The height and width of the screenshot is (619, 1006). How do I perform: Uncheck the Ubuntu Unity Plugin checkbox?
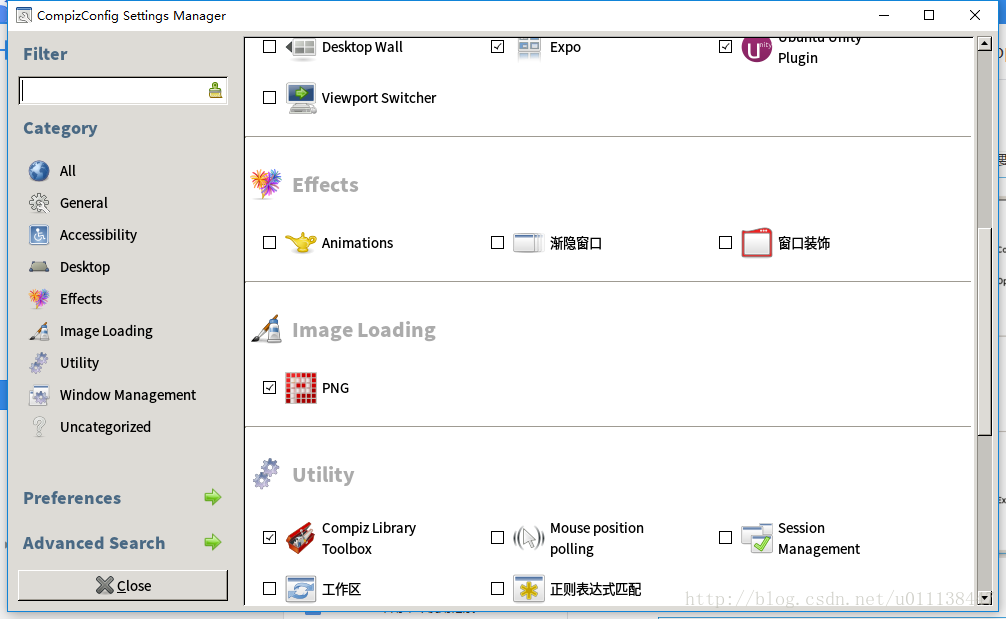point(725,47)
